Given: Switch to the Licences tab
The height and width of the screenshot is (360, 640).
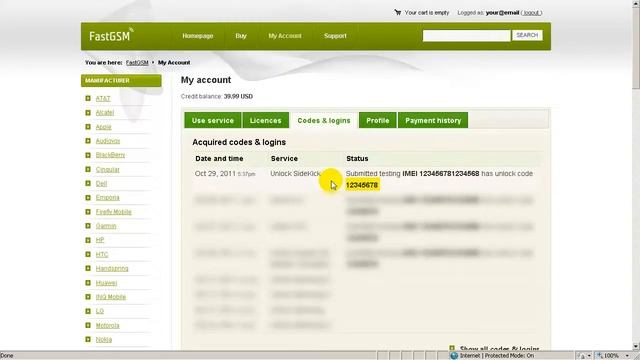Looking at the screenshot, I should (x=266, y=120).
